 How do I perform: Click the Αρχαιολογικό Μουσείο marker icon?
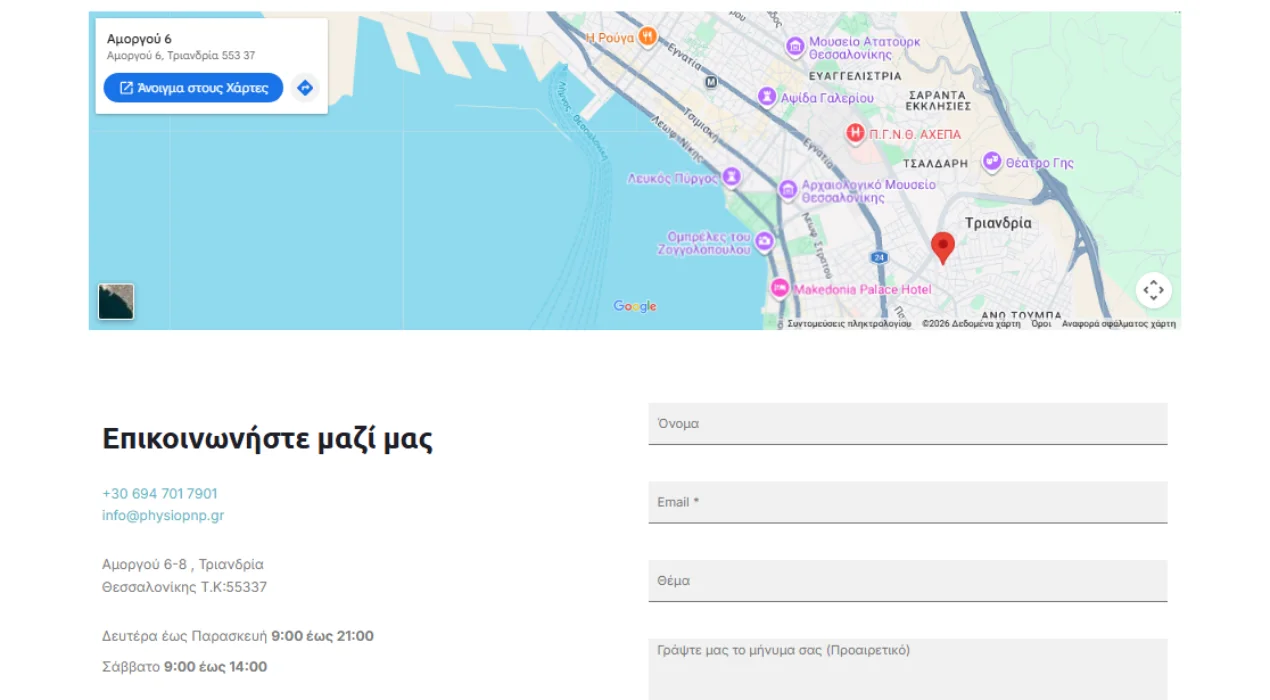click(788, 190)
